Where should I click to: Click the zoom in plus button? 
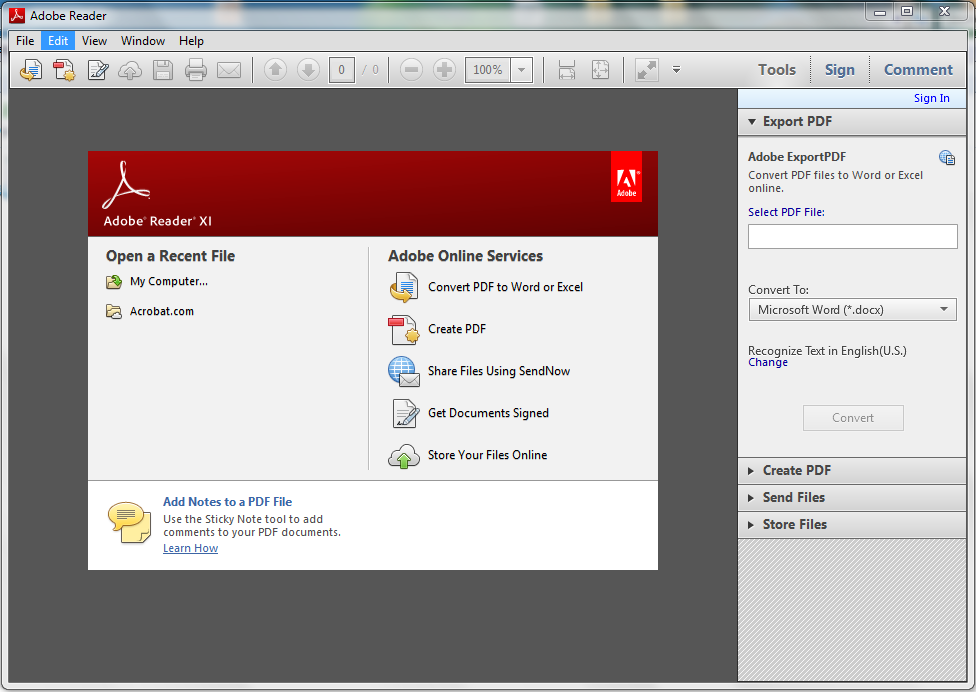tap(444, 70)
